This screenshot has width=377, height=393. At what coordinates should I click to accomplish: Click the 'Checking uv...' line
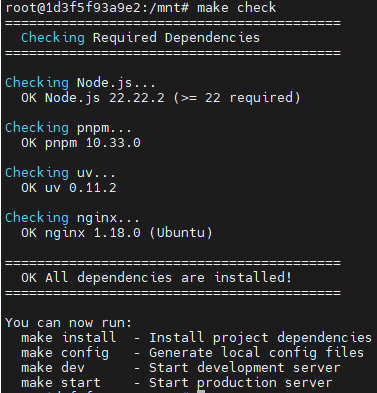tap(60, 173)
